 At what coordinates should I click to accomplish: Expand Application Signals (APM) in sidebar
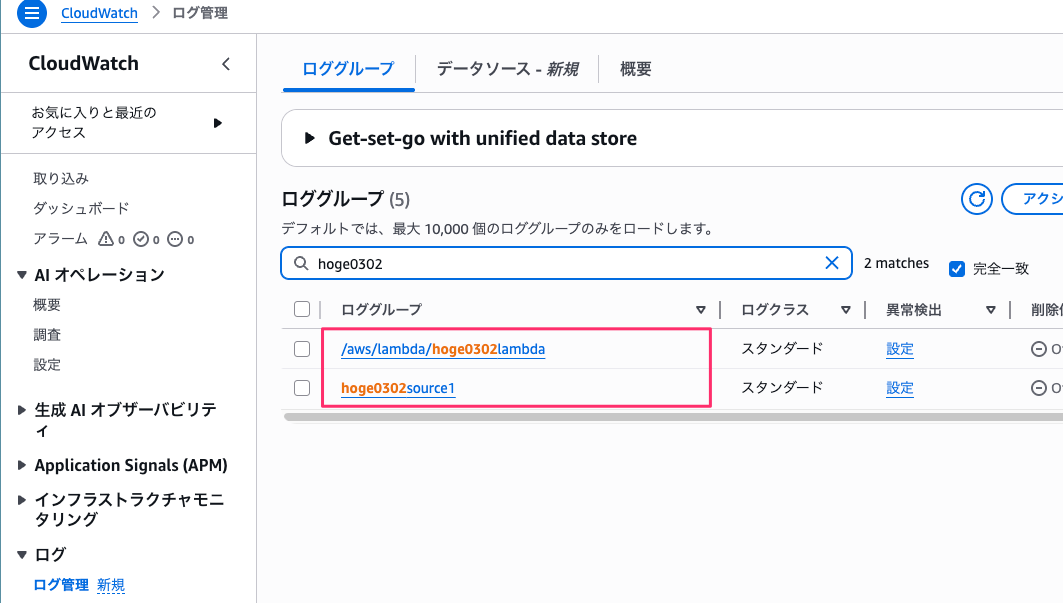tap(24, 465)
